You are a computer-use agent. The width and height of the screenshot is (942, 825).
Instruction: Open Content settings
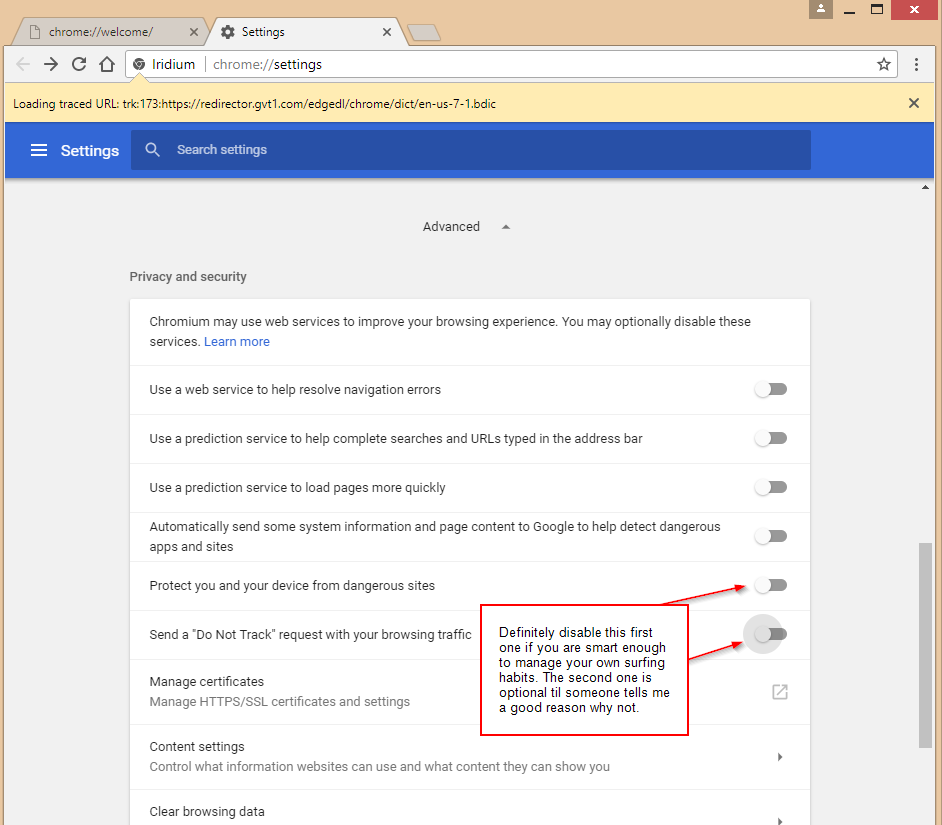470,757
